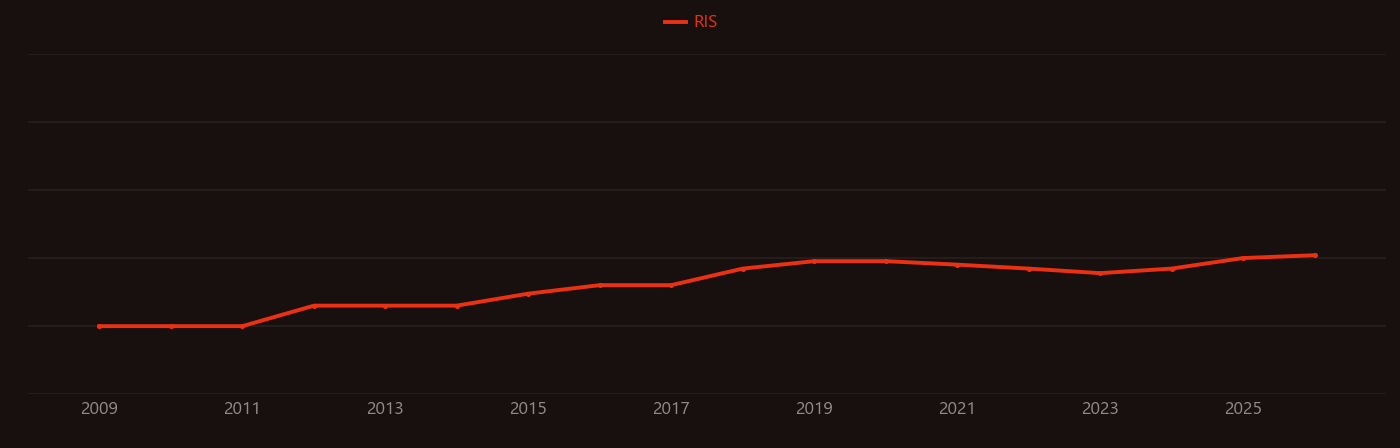Click the 2011 x-axis label
The width and height of the screenshot is (1400, 448).
coord(242,409)
